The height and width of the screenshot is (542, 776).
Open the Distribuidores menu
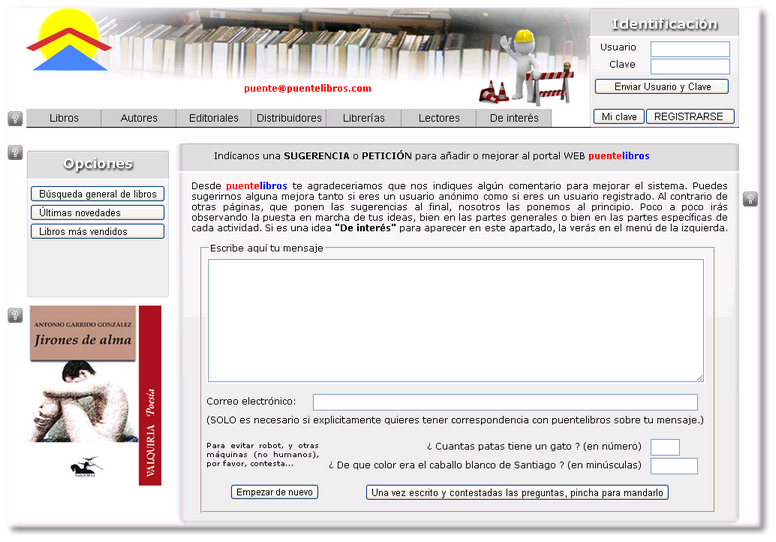289,118
